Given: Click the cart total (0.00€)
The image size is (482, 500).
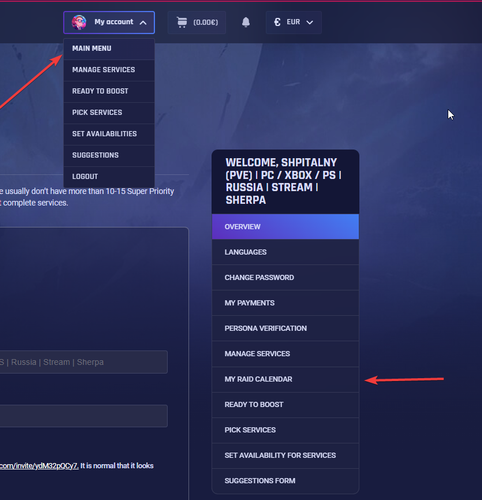Looking at the screenshot, I should click(x=206, y=22).
